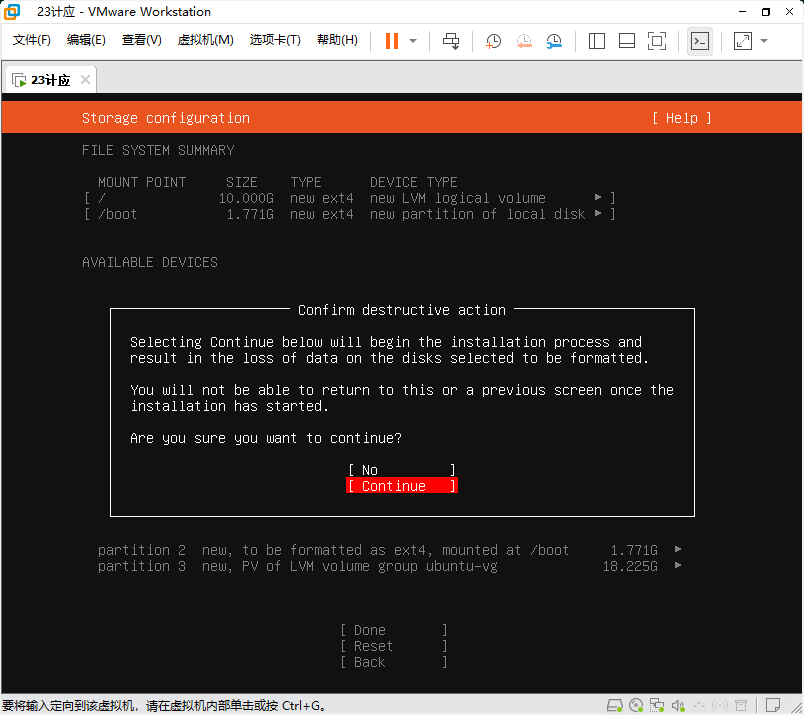Toggle the thumbnail bar icon
The width and height of the screenshot is (804, 715).
(x=627, y=41)
